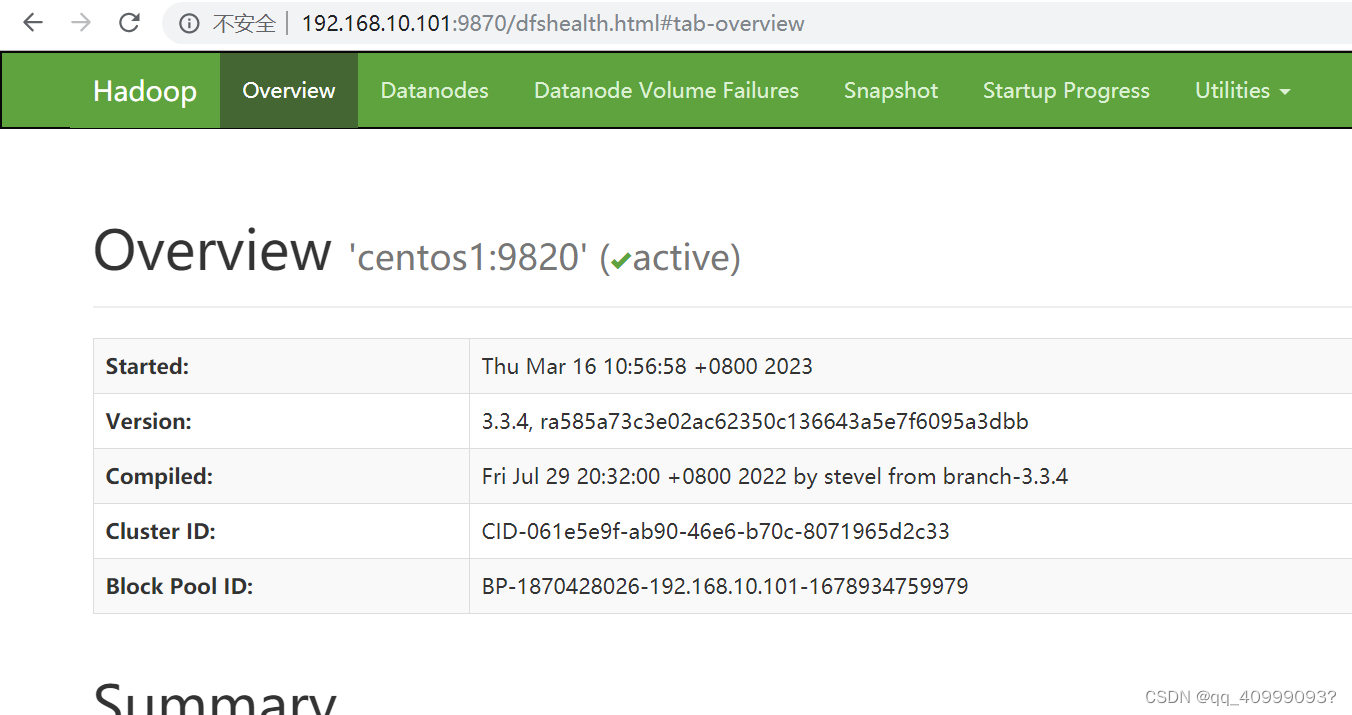Click the Overview page heading
This screenshot has height=715, width=1352.
click(212, 251)
